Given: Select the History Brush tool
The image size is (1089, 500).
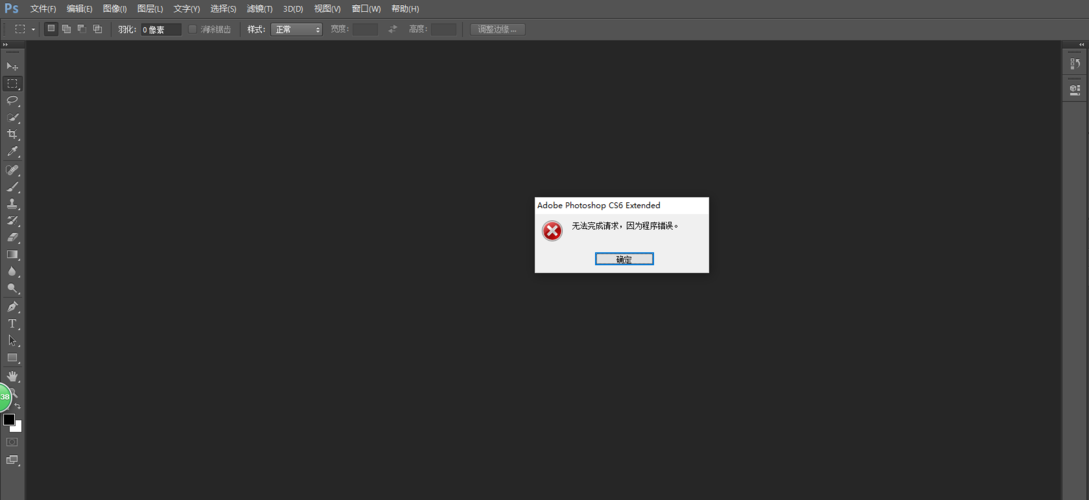Looking at the screenshot, I should [13, 221].
